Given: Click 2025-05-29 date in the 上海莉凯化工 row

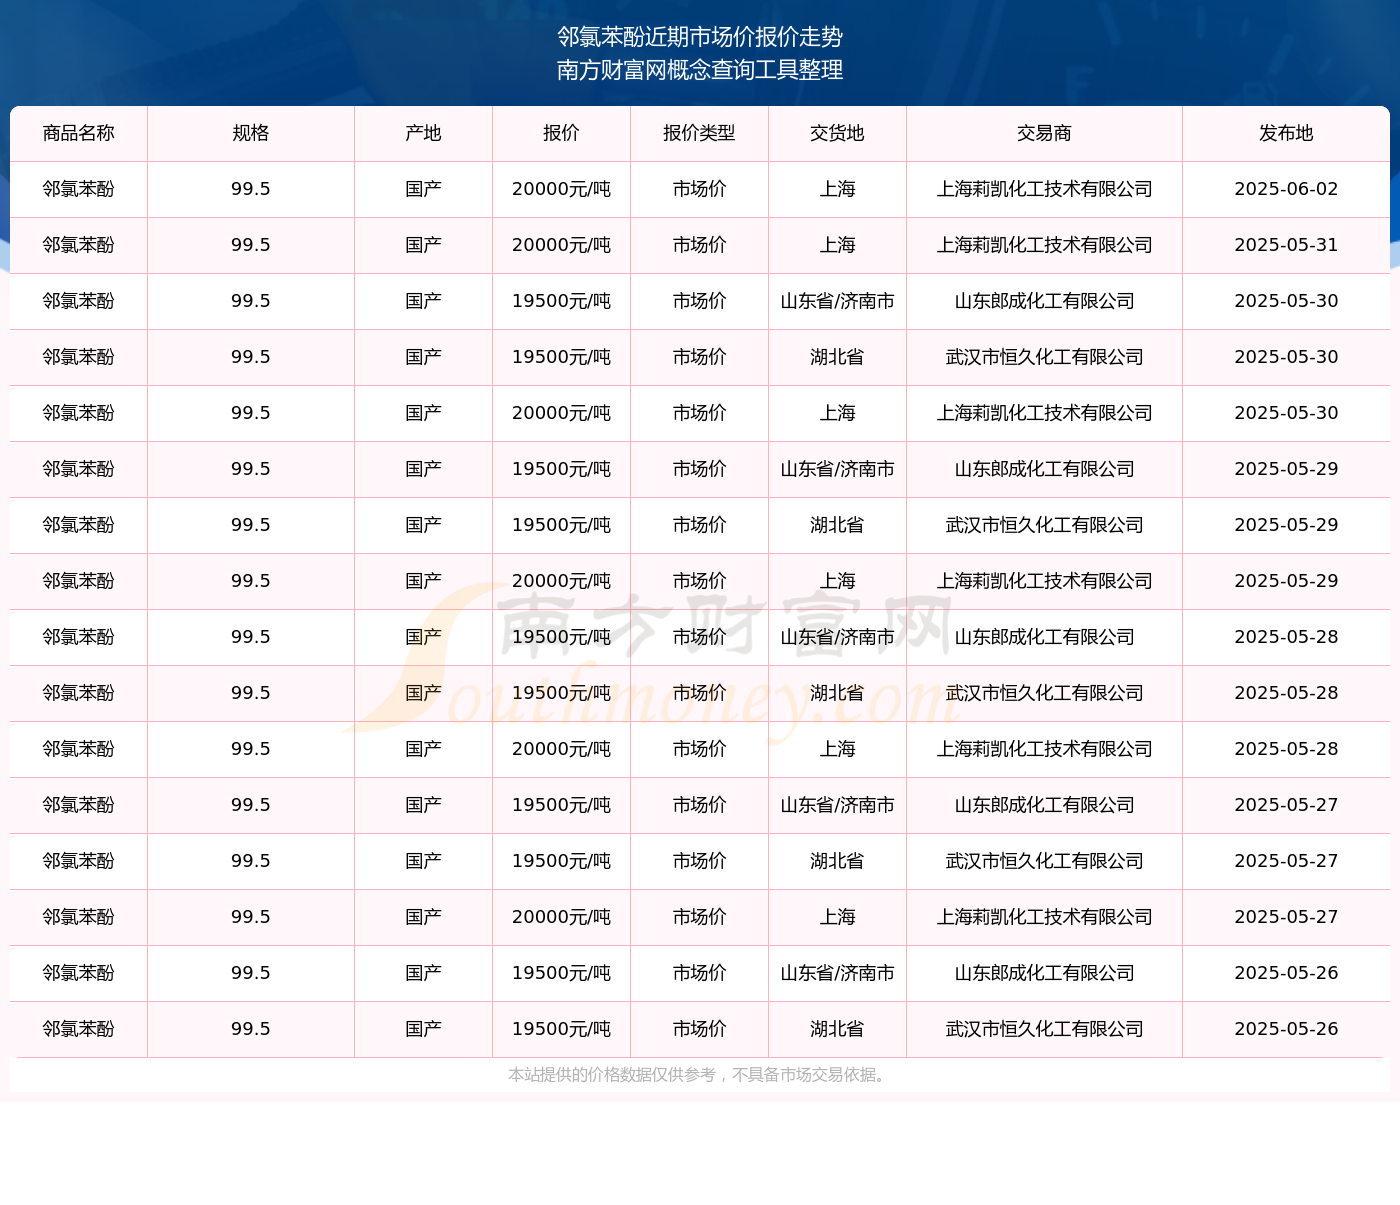Looking at the screenshot, I should 1287,581.
